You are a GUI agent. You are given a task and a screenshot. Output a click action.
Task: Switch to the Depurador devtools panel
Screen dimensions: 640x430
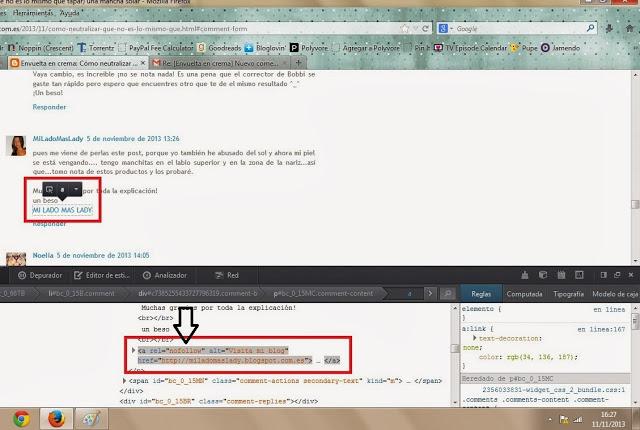(40, 275)
